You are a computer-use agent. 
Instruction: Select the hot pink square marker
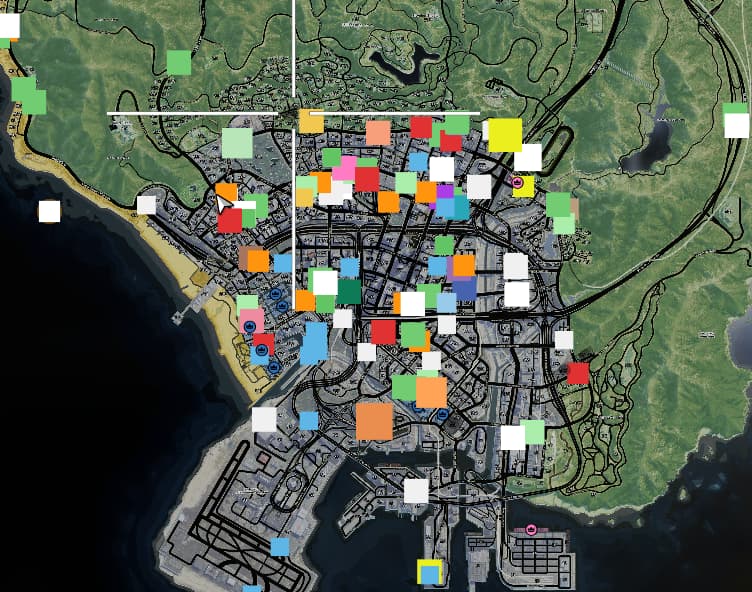345,168
